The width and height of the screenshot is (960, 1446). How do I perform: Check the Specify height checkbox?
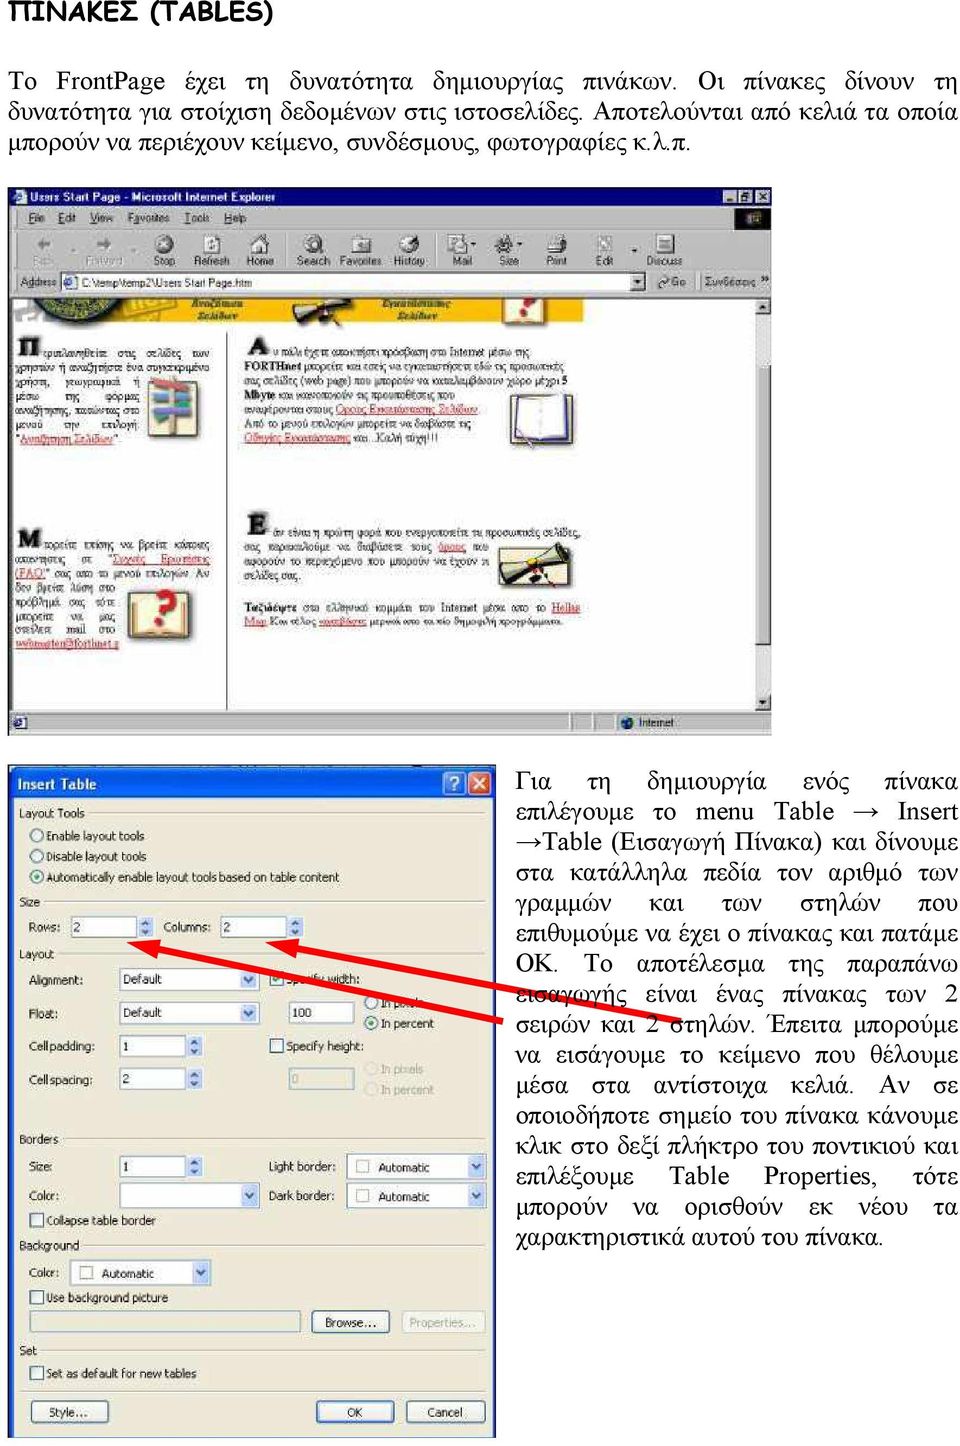coord(277,1046)
